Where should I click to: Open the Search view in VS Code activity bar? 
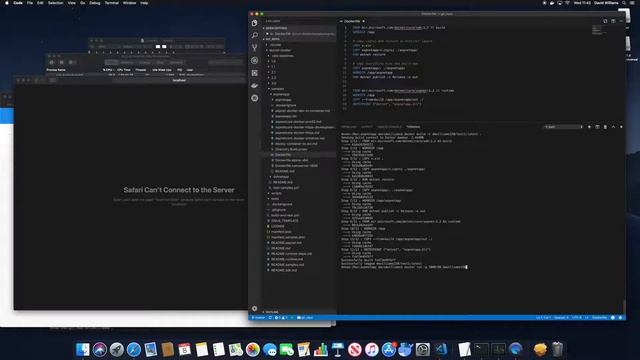pos(255,36)
